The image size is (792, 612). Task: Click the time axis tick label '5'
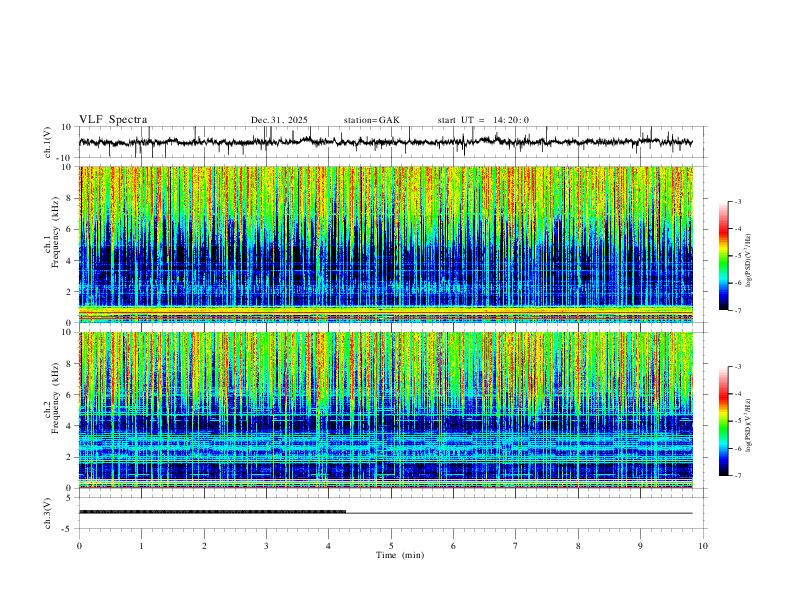(391, 546)
